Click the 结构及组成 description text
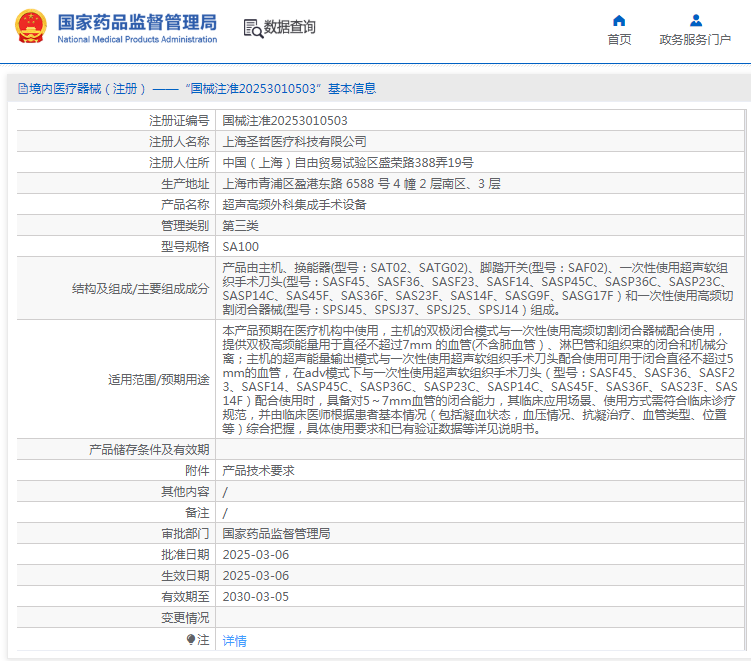This screenshot has height=661, width=751. [478, 288]
